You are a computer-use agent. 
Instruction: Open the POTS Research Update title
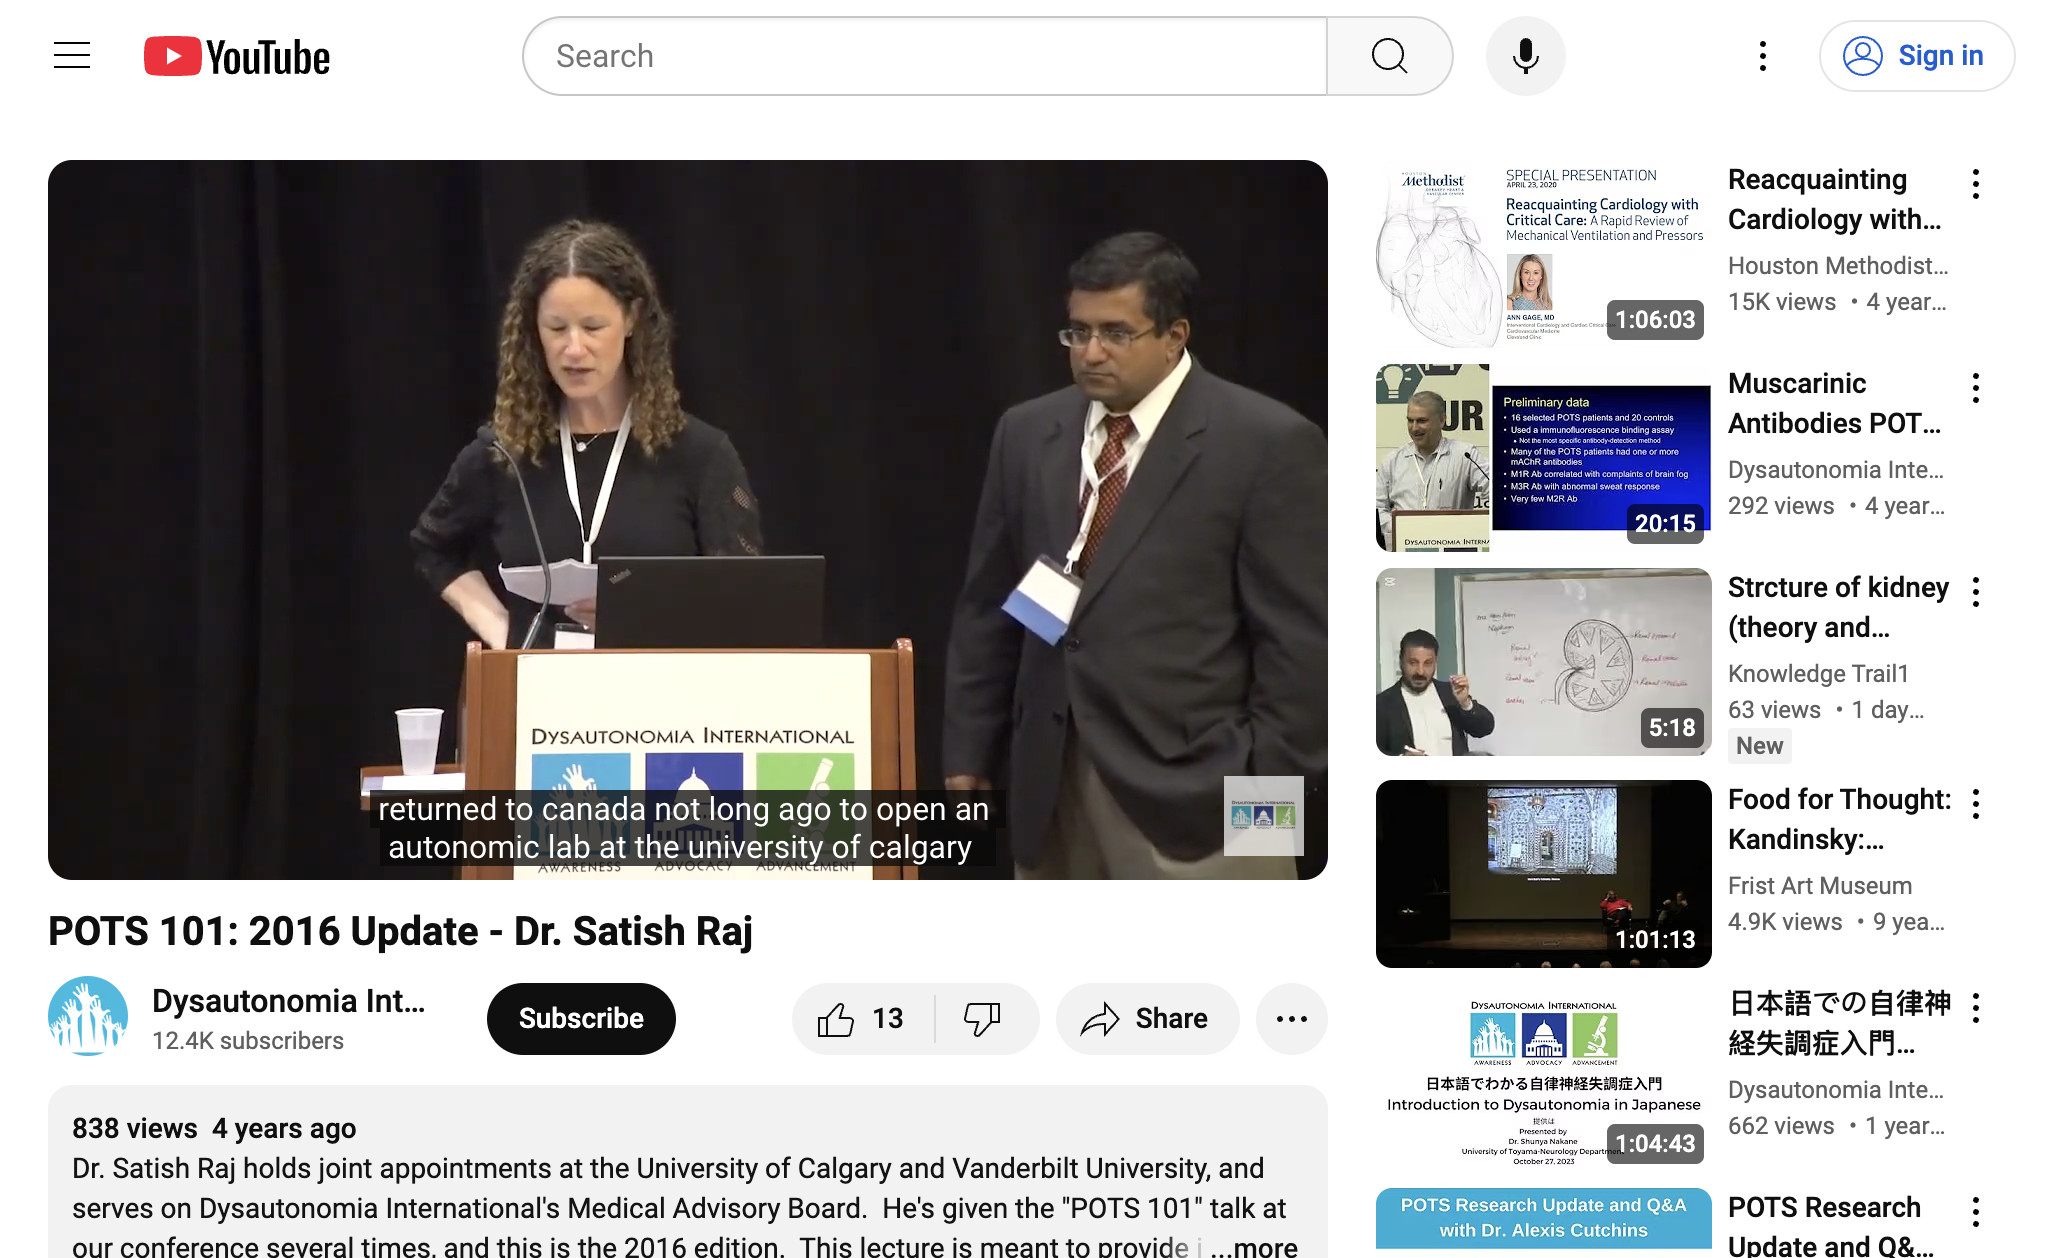[1830, 1226]
